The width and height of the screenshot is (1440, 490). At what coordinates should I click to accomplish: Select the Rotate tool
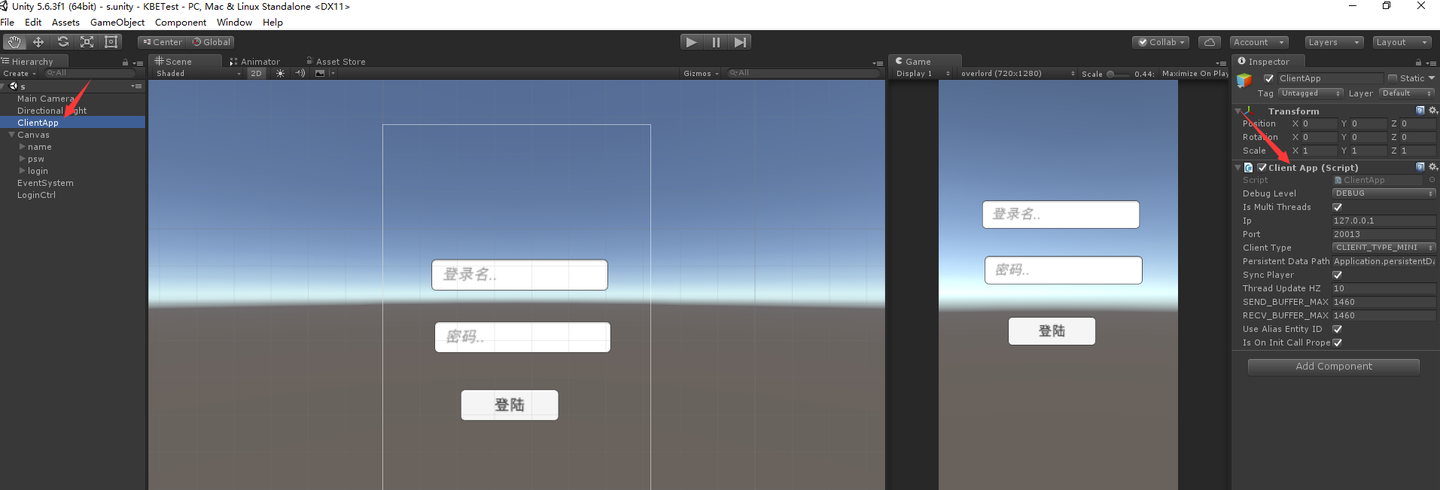63,42
